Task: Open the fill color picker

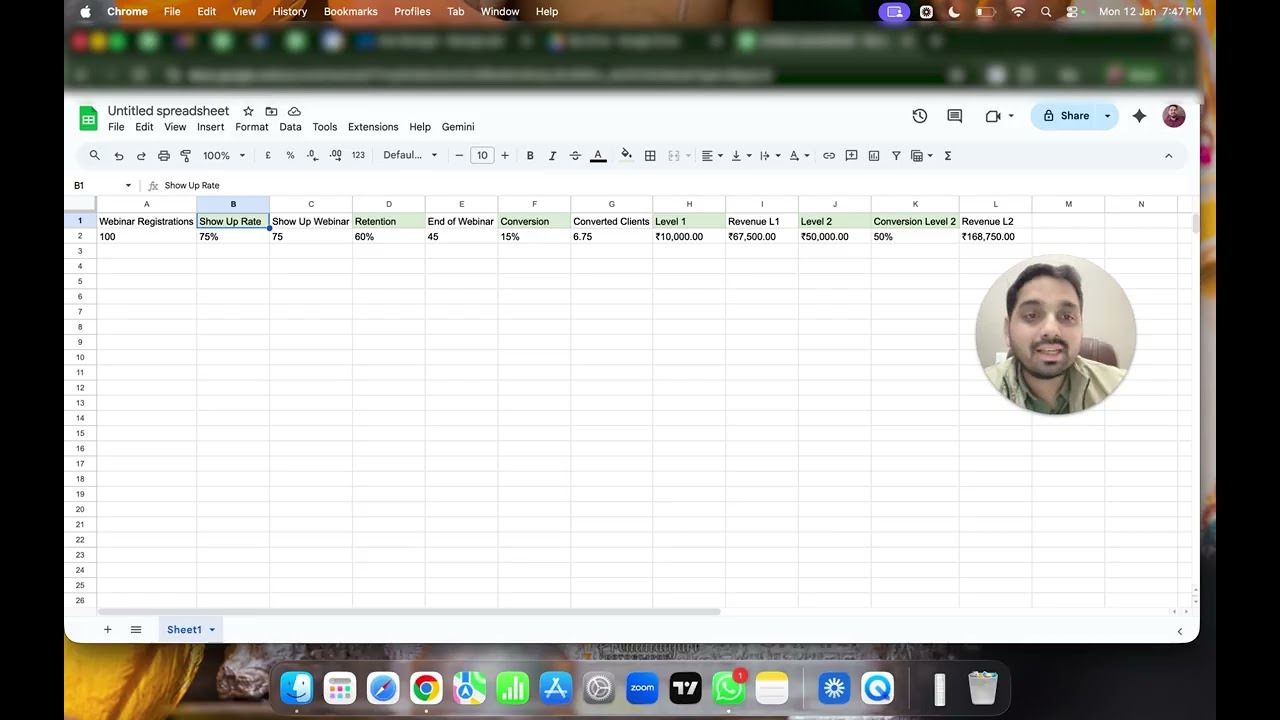Action: pos(626,156)
